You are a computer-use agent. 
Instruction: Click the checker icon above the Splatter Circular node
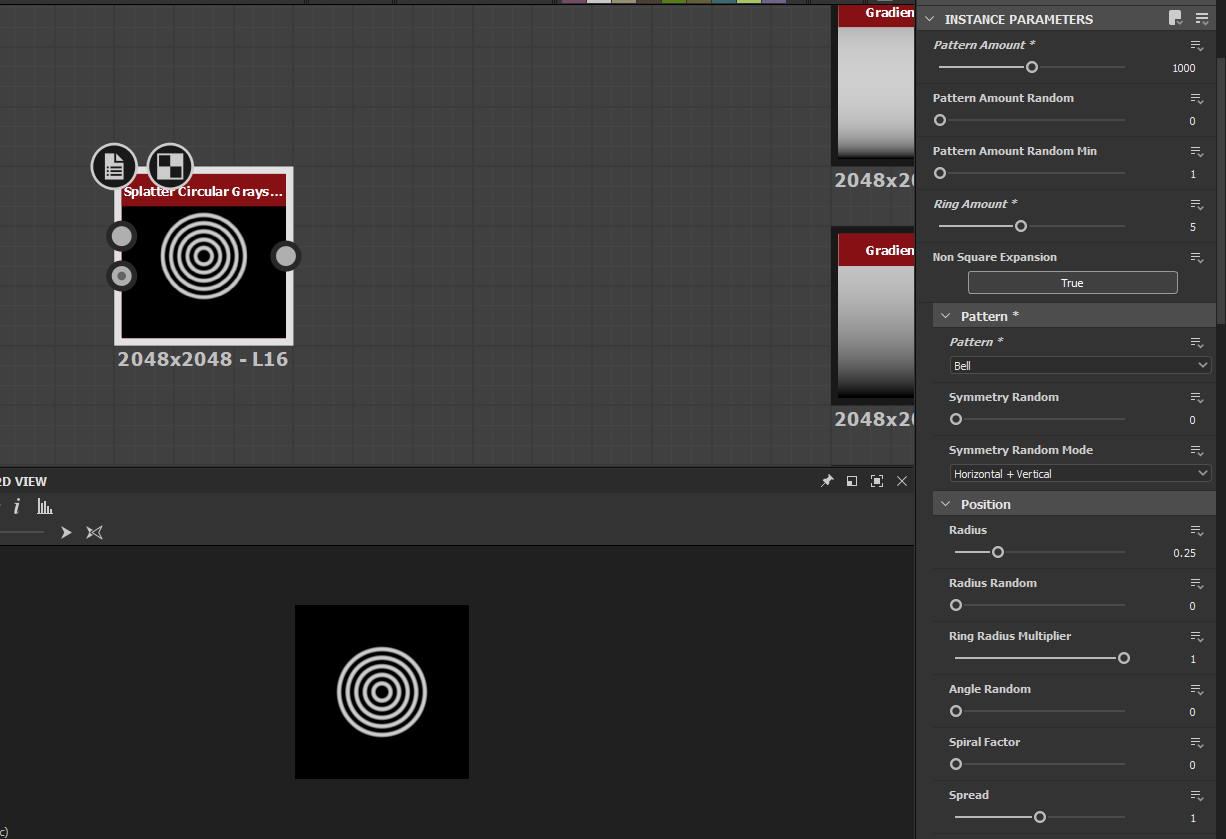click(x=170, y=166)
